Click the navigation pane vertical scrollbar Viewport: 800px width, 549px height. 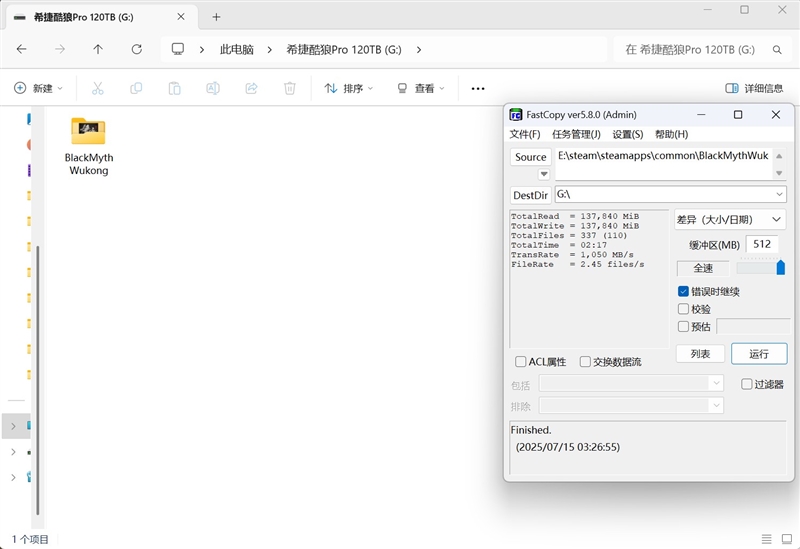point(37,380)
